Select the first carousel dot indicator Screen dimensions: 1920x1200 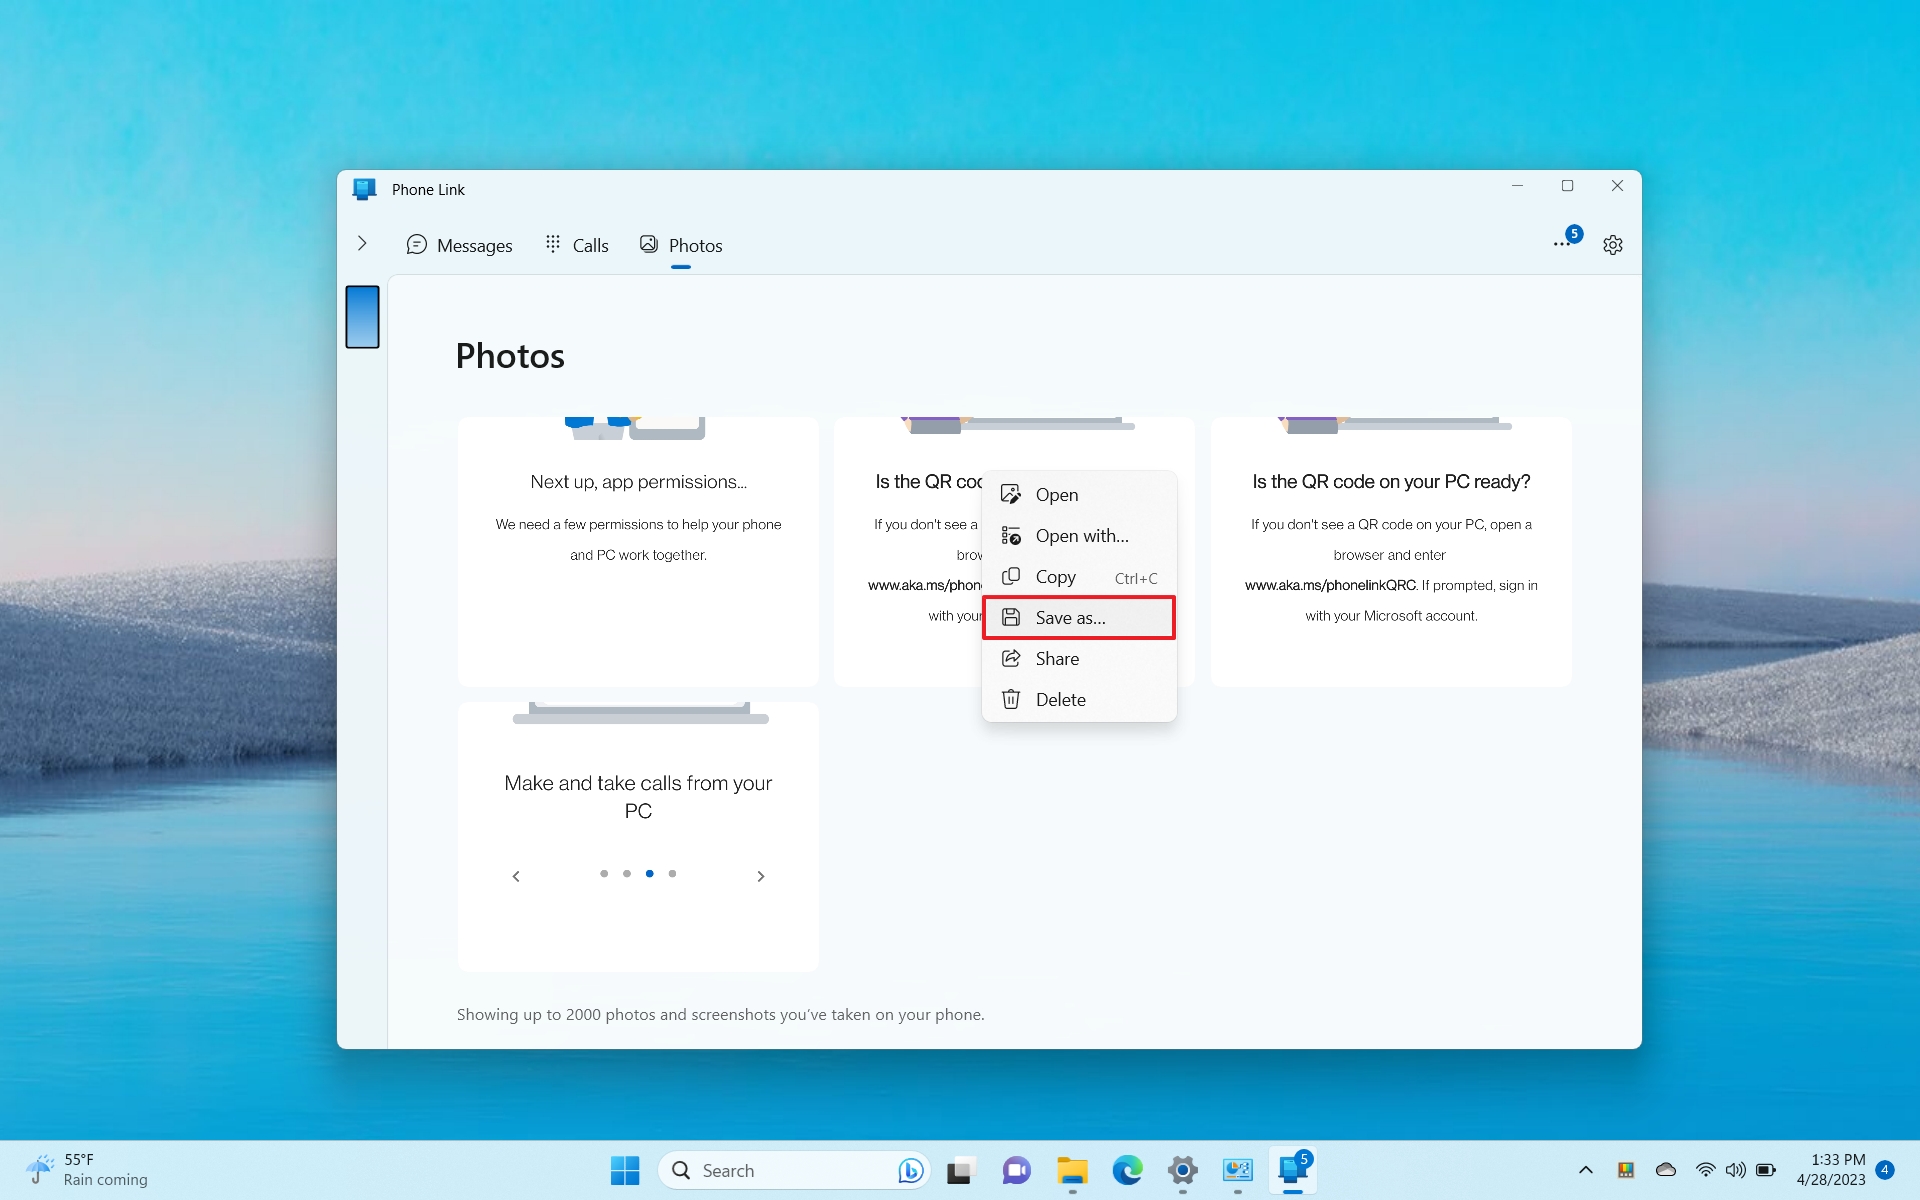604,872
